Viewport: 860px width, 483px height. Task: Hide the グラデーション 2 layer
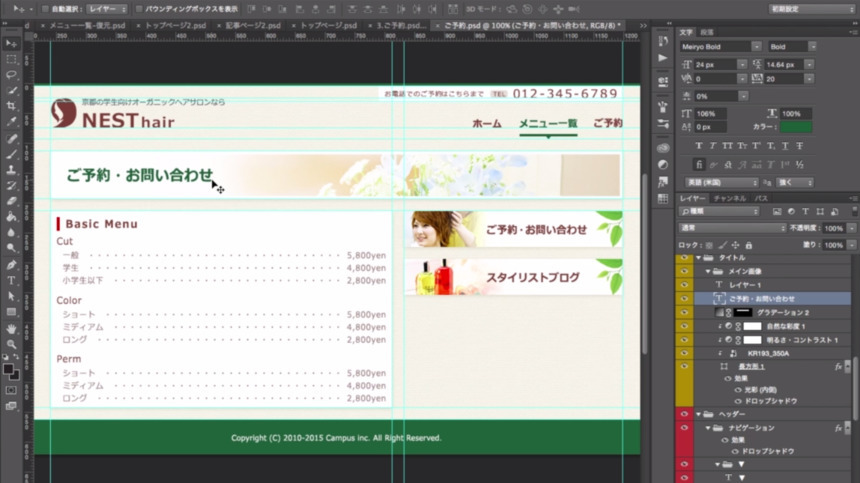point(684,312)
